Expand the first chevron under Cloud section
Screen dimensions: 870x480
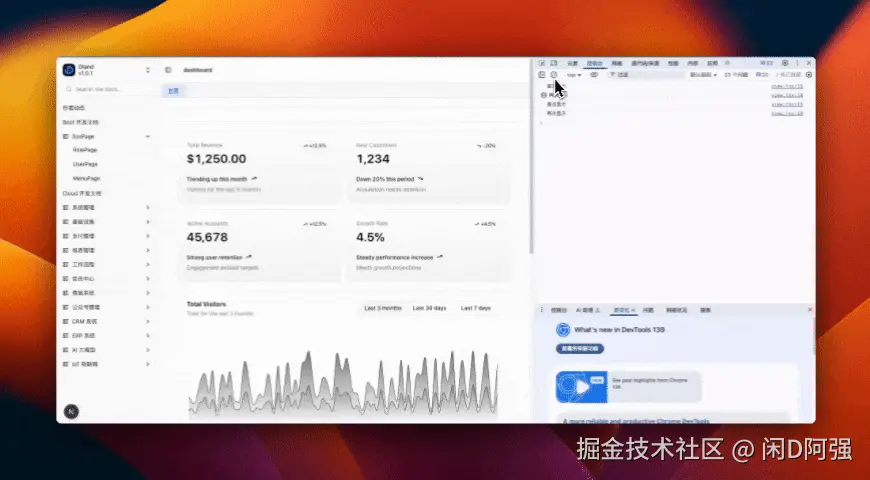[148, 208]
